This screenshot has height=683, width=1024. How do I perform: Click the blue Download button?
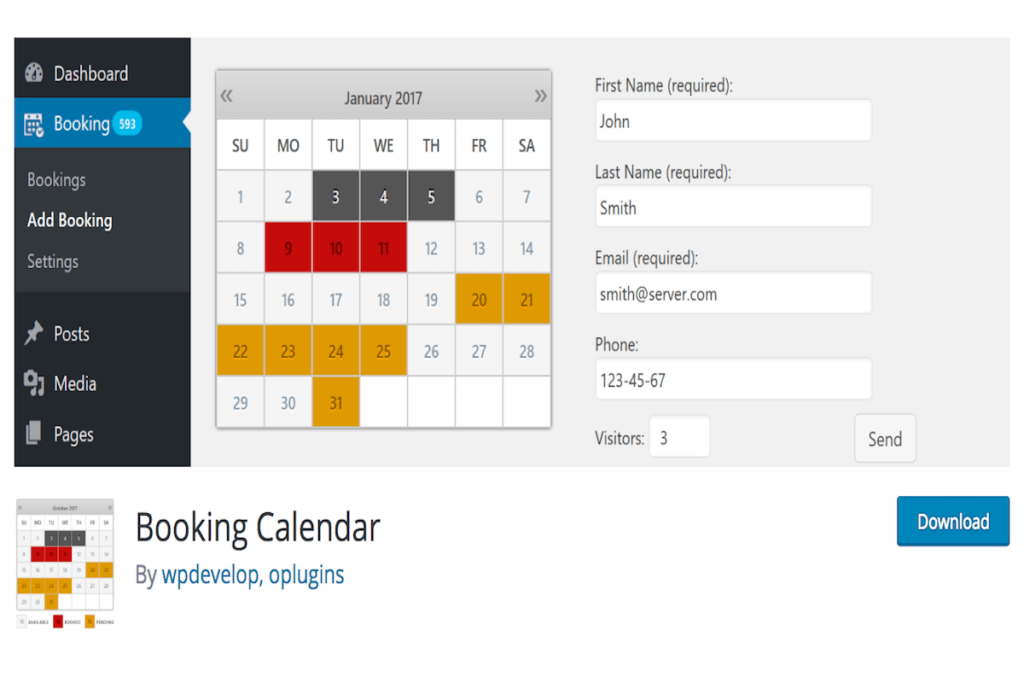(x=953, y=521)
